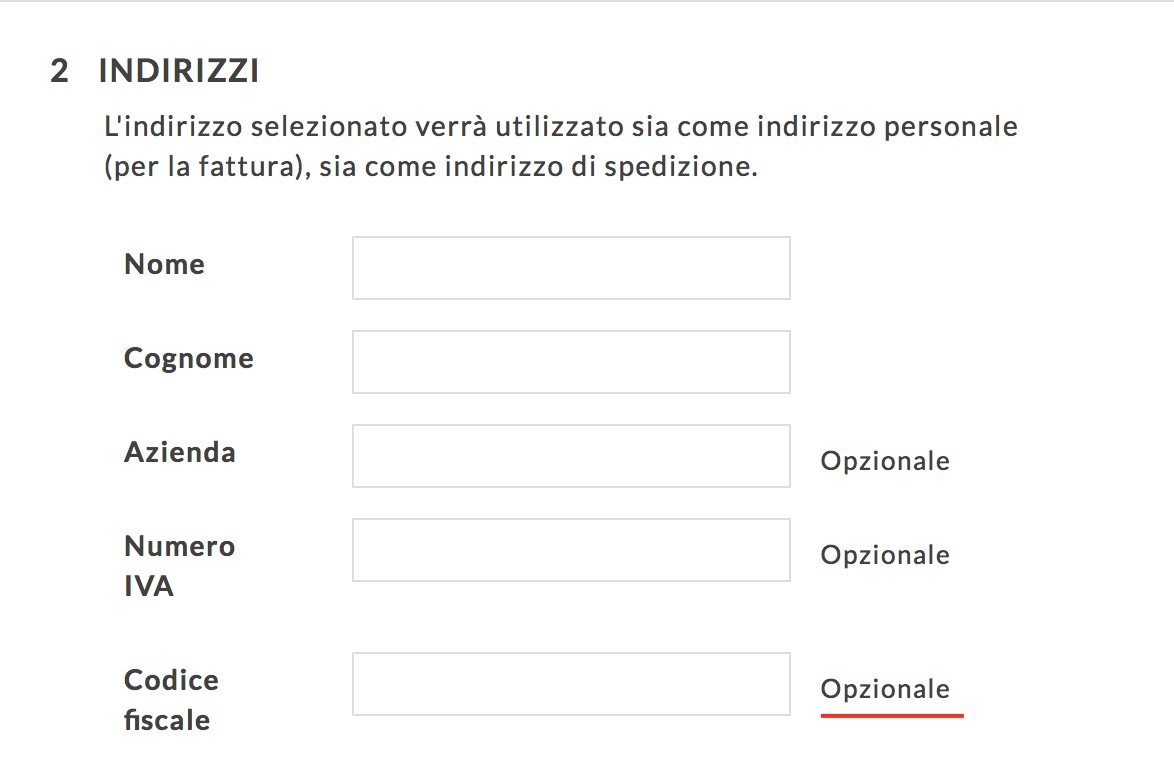This screenshot has width=1174, height=774.
Task: Click the red-underlined Opzionale text
Action: 885,689
